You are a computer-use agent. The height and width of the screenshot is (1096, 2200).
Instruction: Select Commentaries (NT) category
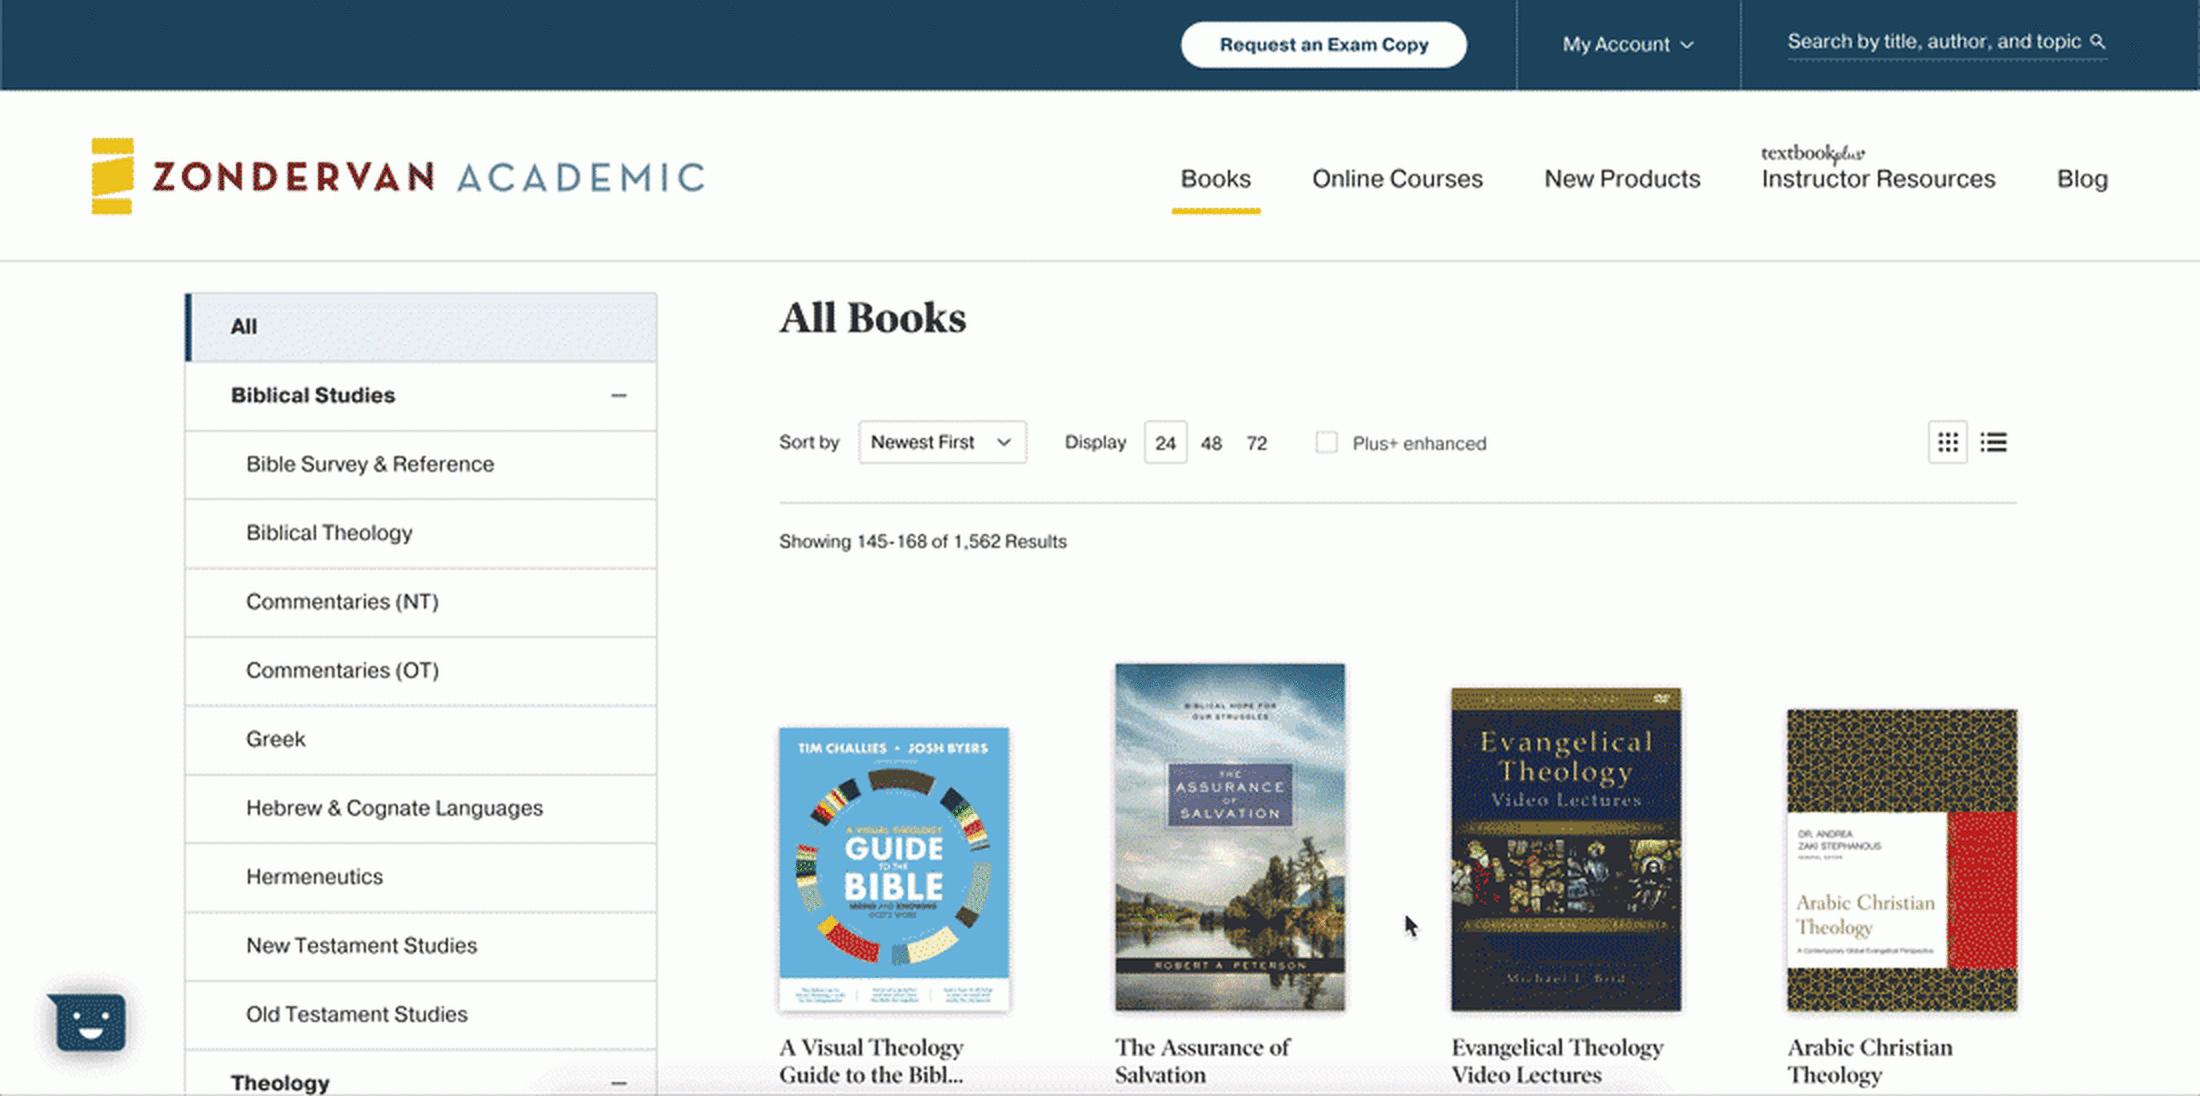pyautogui.click(x=421, y=602)
